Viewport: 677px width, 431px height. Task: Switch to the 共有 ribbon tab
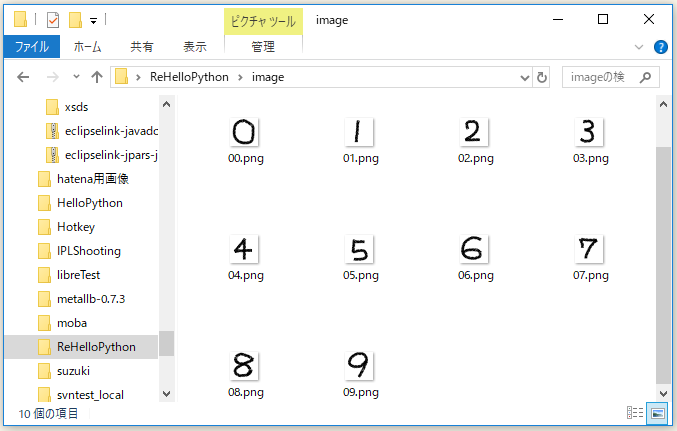click(x=142, y=46)
